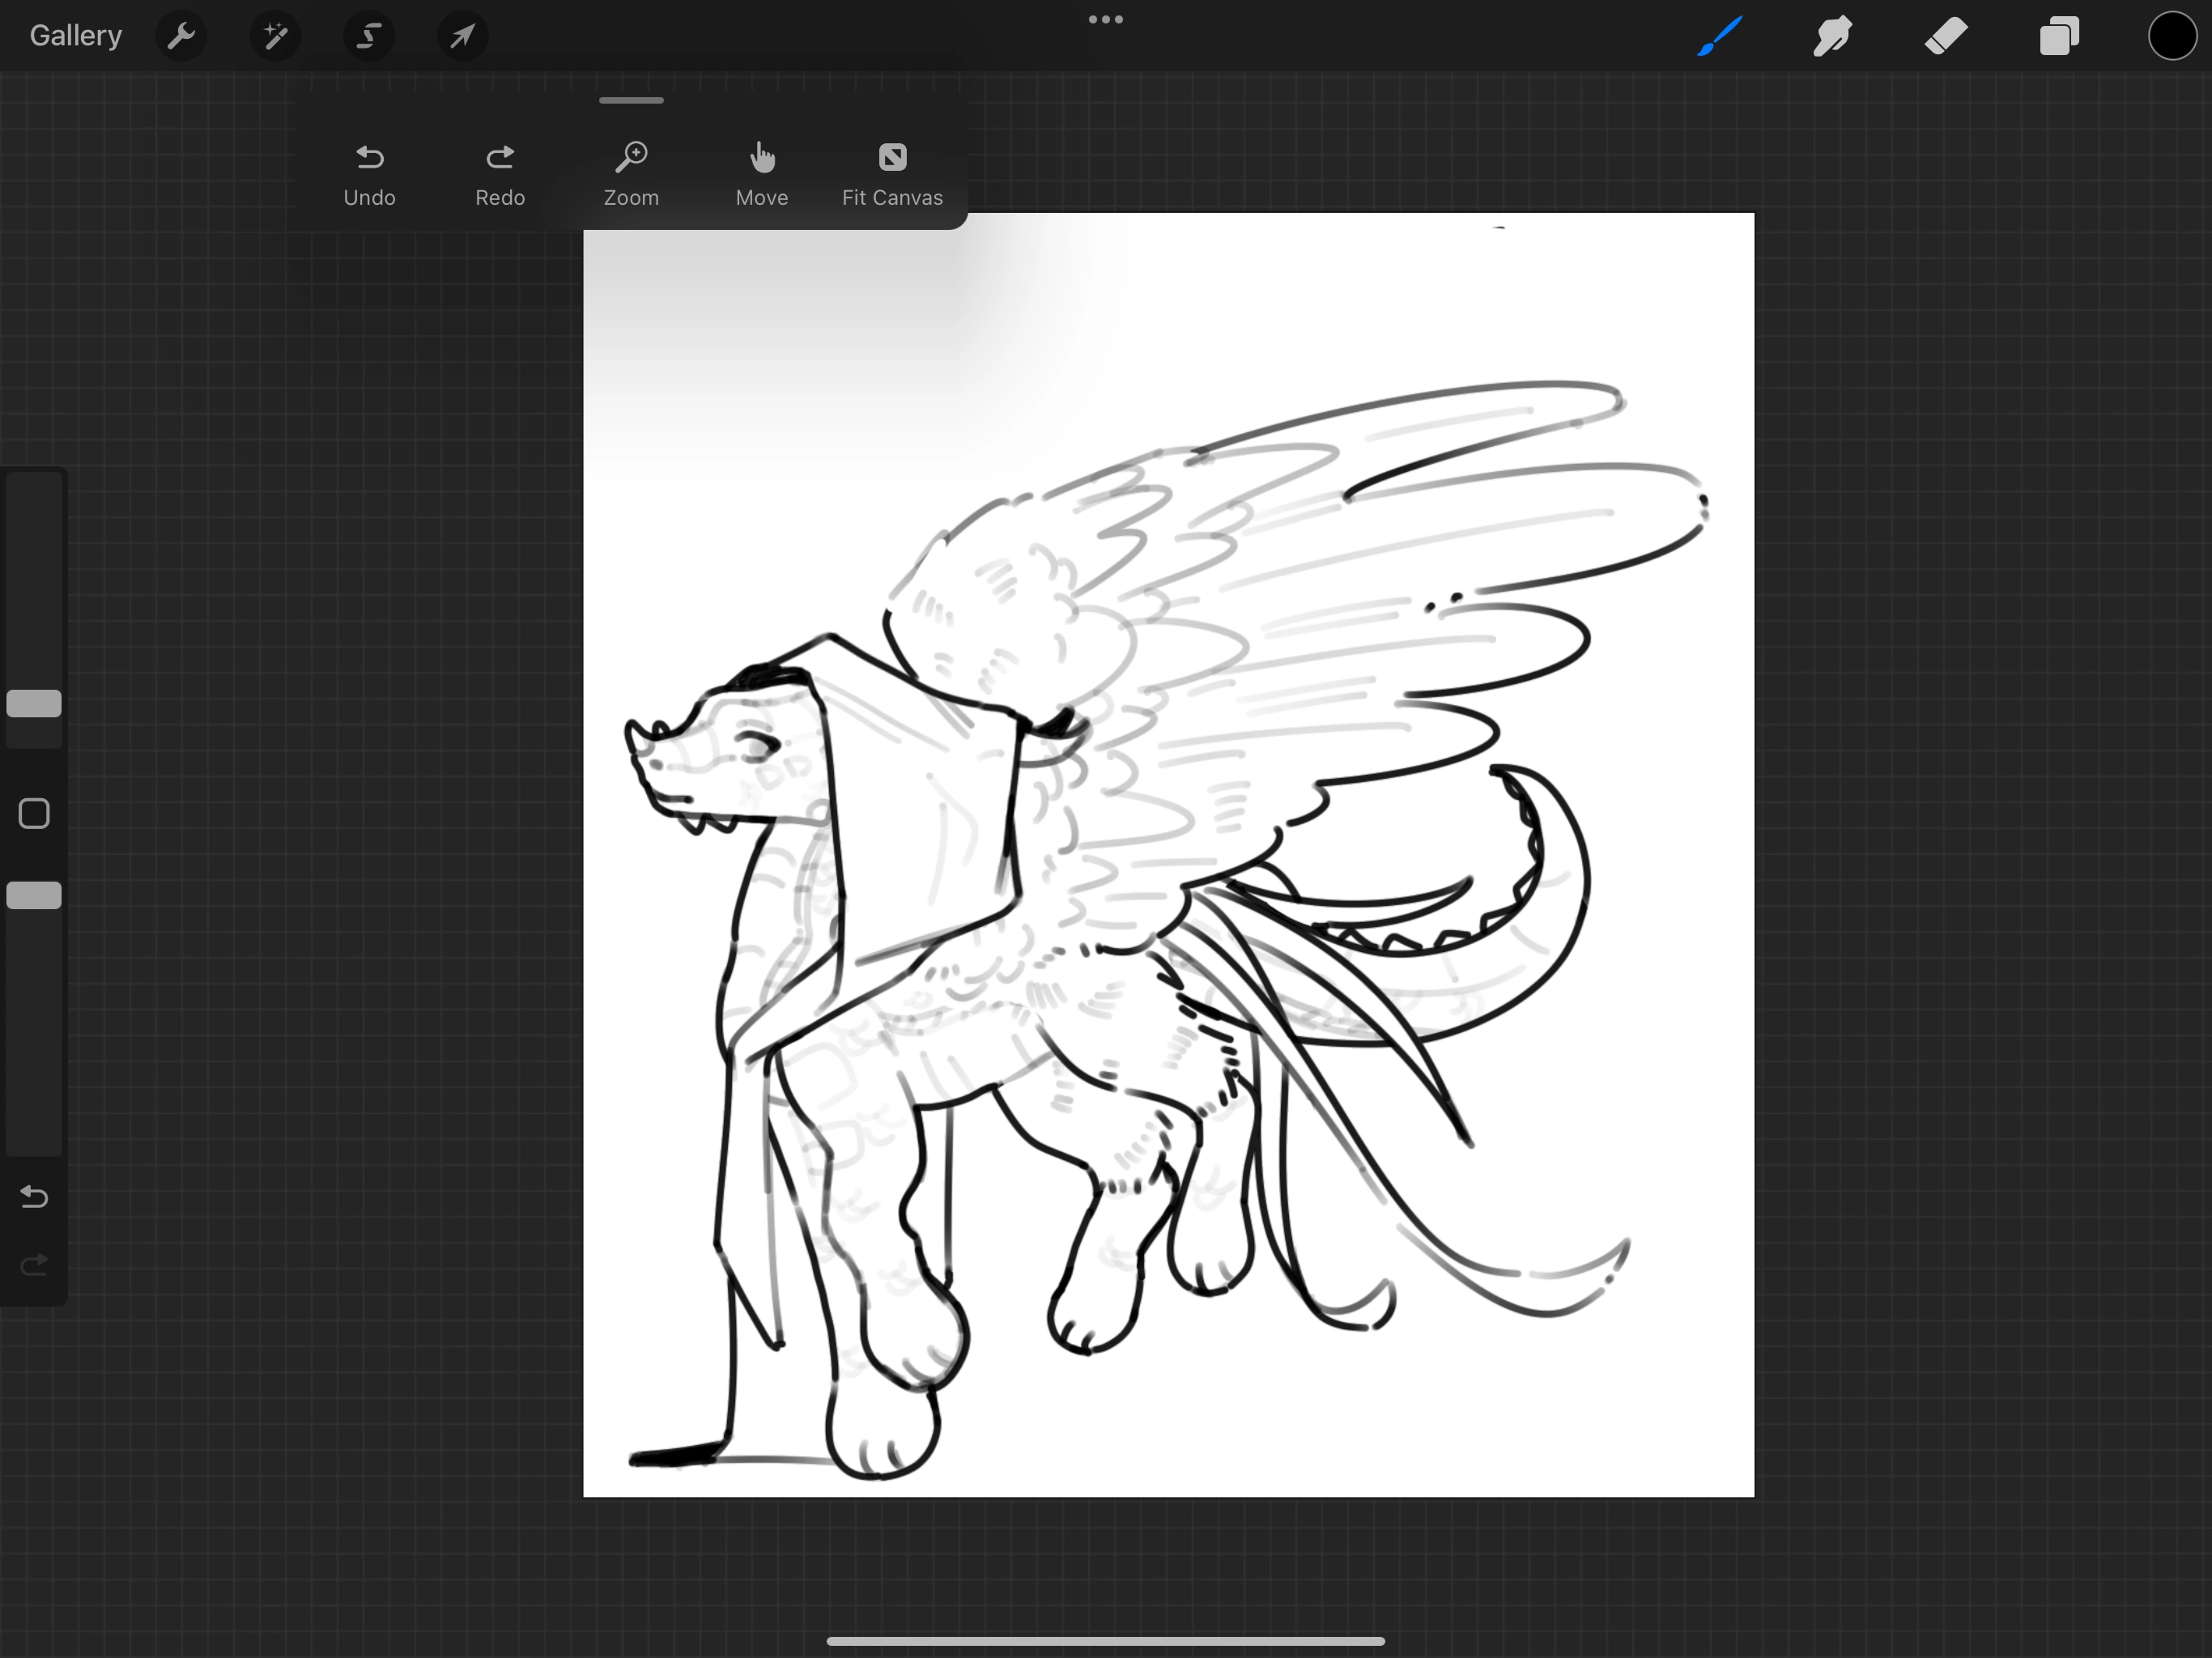This screenshot has height=1658, width=2212.
Task: Click the brush size slider handle
Action: (x=34, y=703)
